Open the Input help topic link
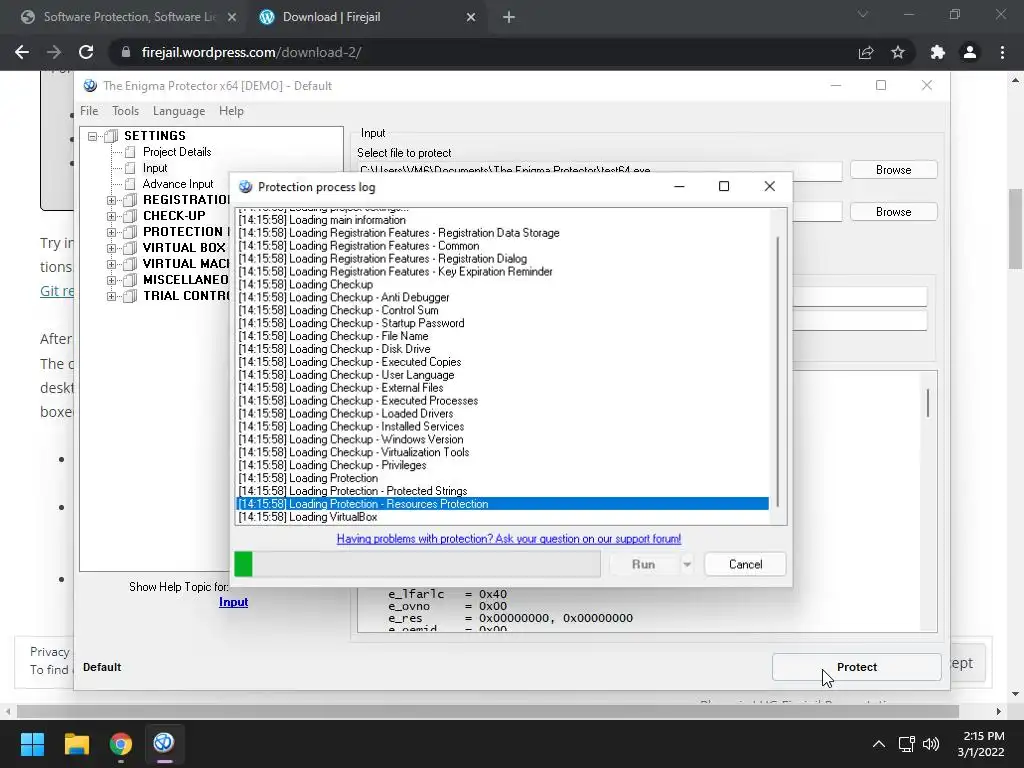Image resolution: width=1024 pixels, height=768 pixels. pos(233,602)
